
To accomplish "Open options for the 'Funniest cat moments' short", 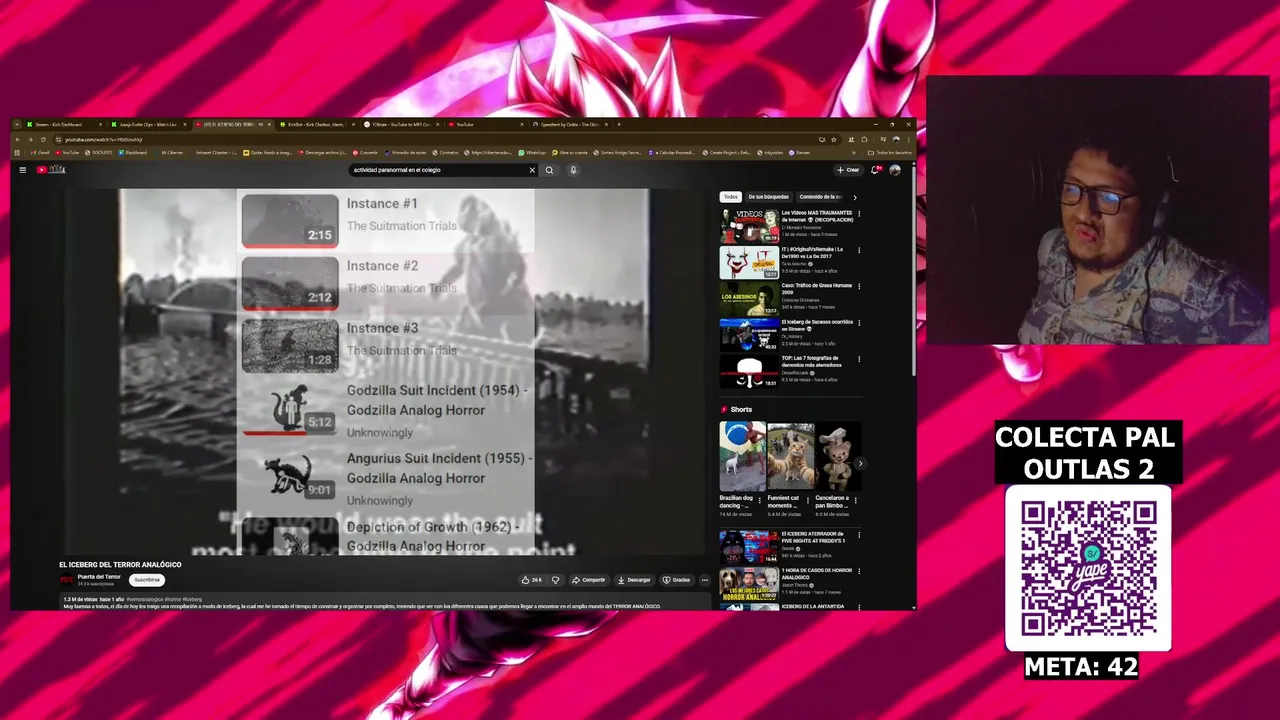I will [x=809, y=499].
